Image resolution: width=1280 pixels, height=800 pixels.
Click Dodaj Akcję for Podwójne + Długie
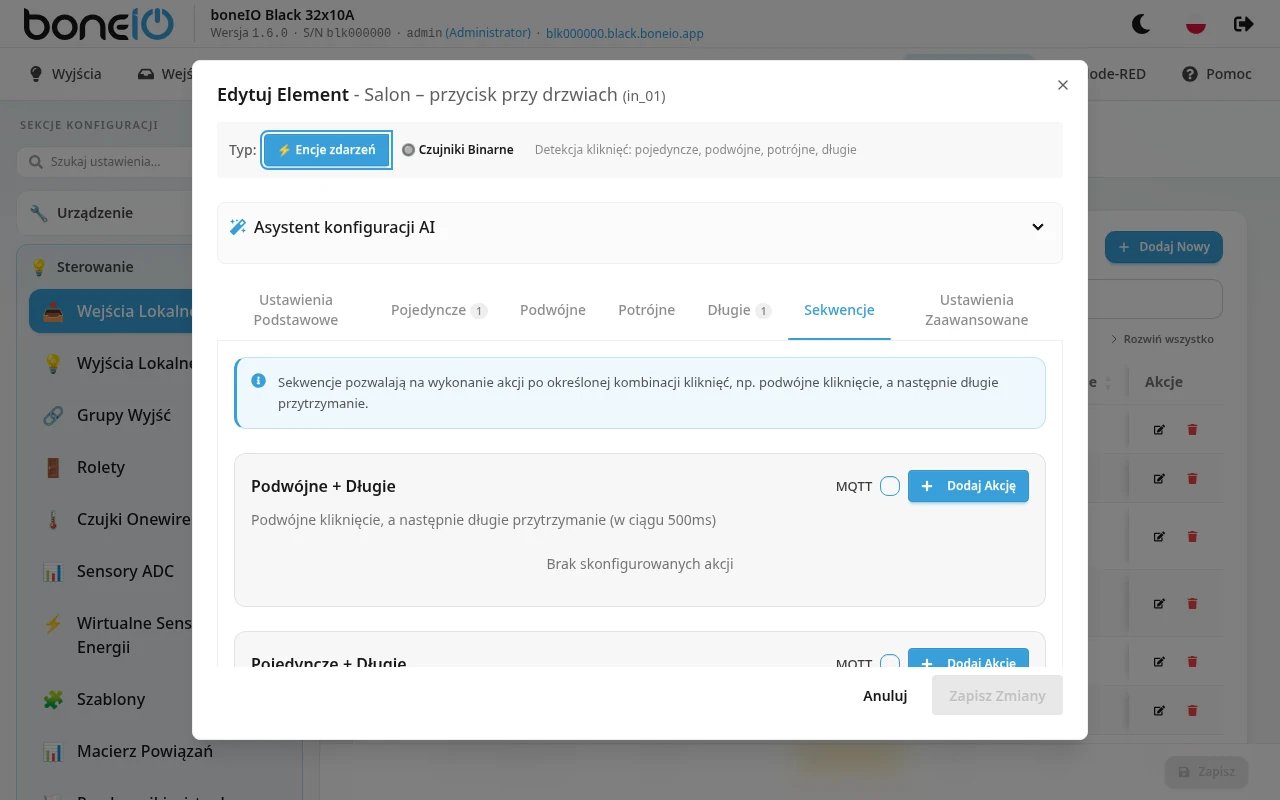968,486
